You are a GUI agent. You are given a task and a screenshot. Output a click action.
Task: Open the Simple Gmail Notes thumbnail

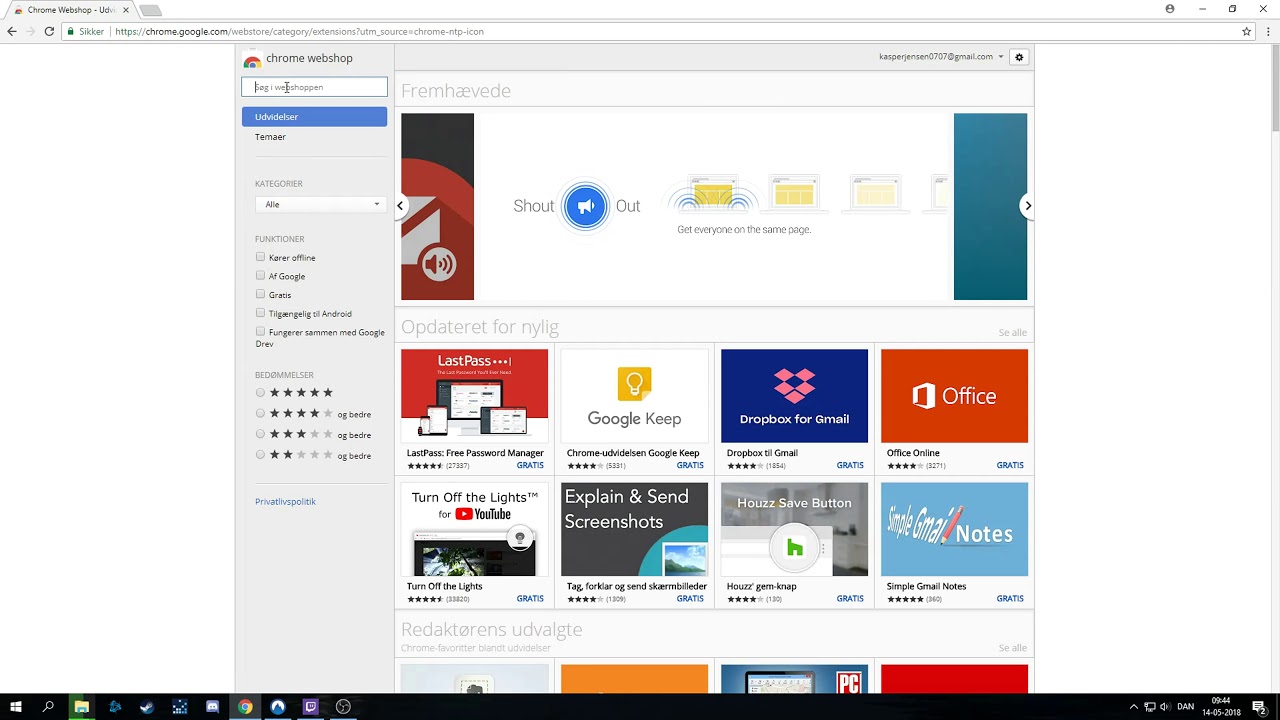click(x=954, y=530)
